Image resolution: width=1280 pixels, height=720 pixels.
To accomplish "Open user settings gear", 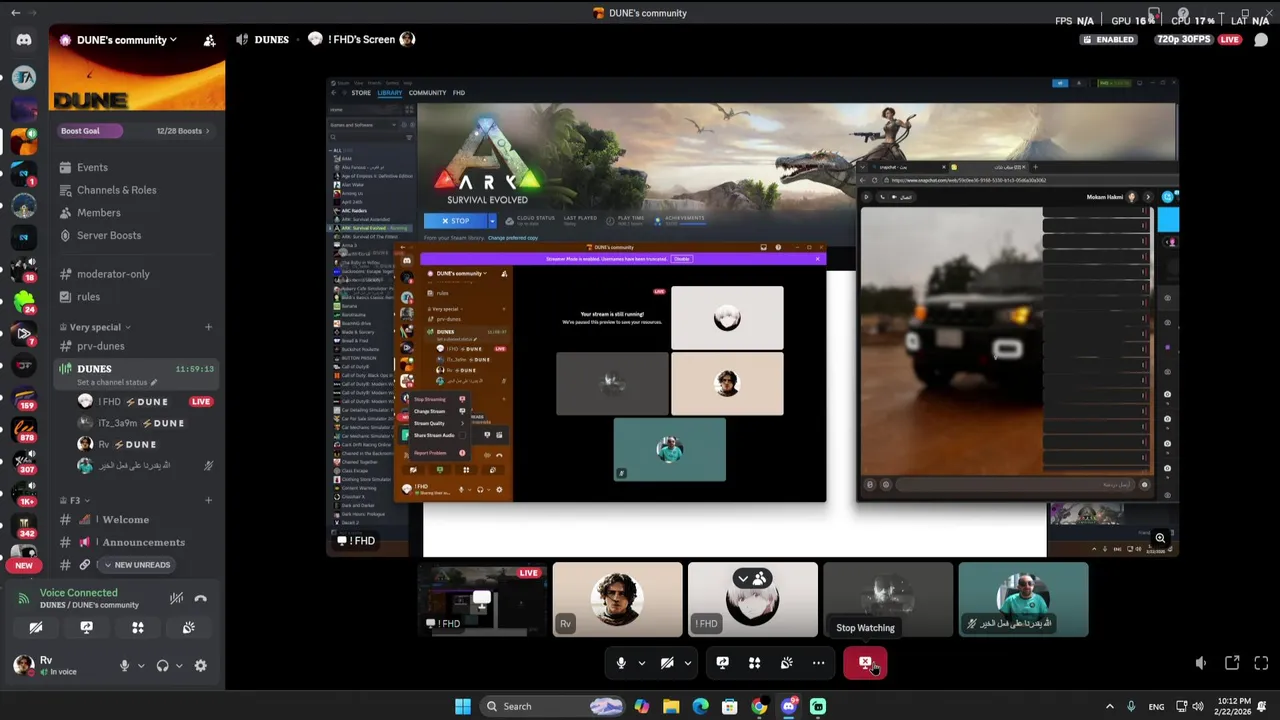I will (201, 666).
